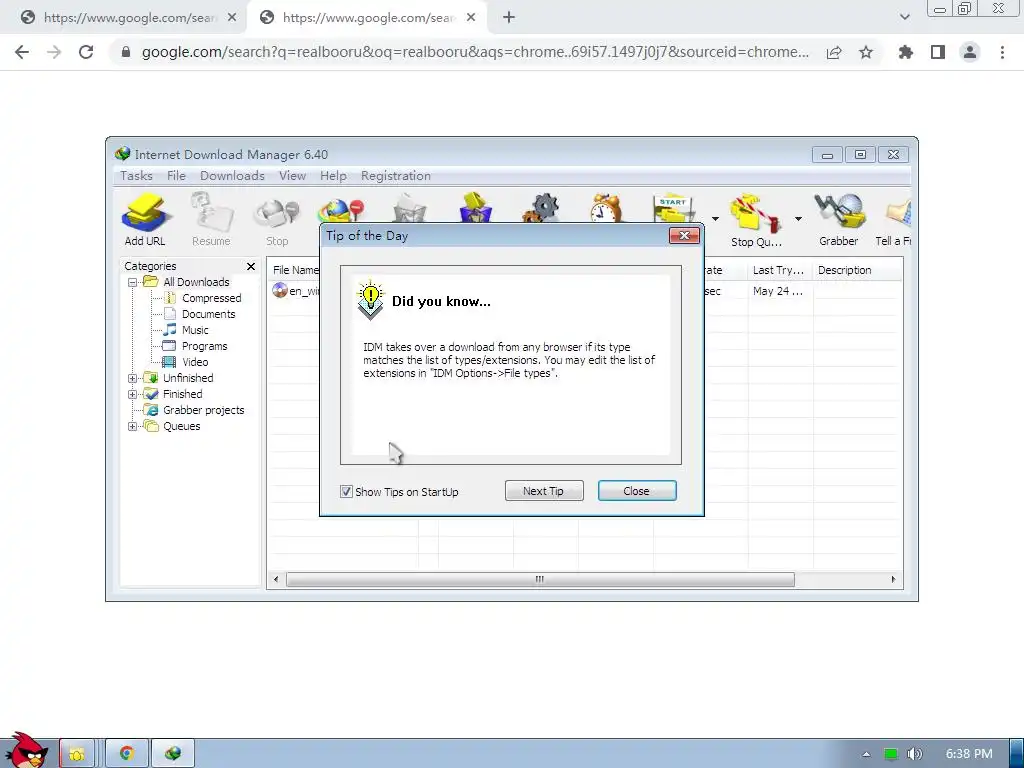Open the View menu
This screenshot has height=768, width=1024.
tap(293, 176)
